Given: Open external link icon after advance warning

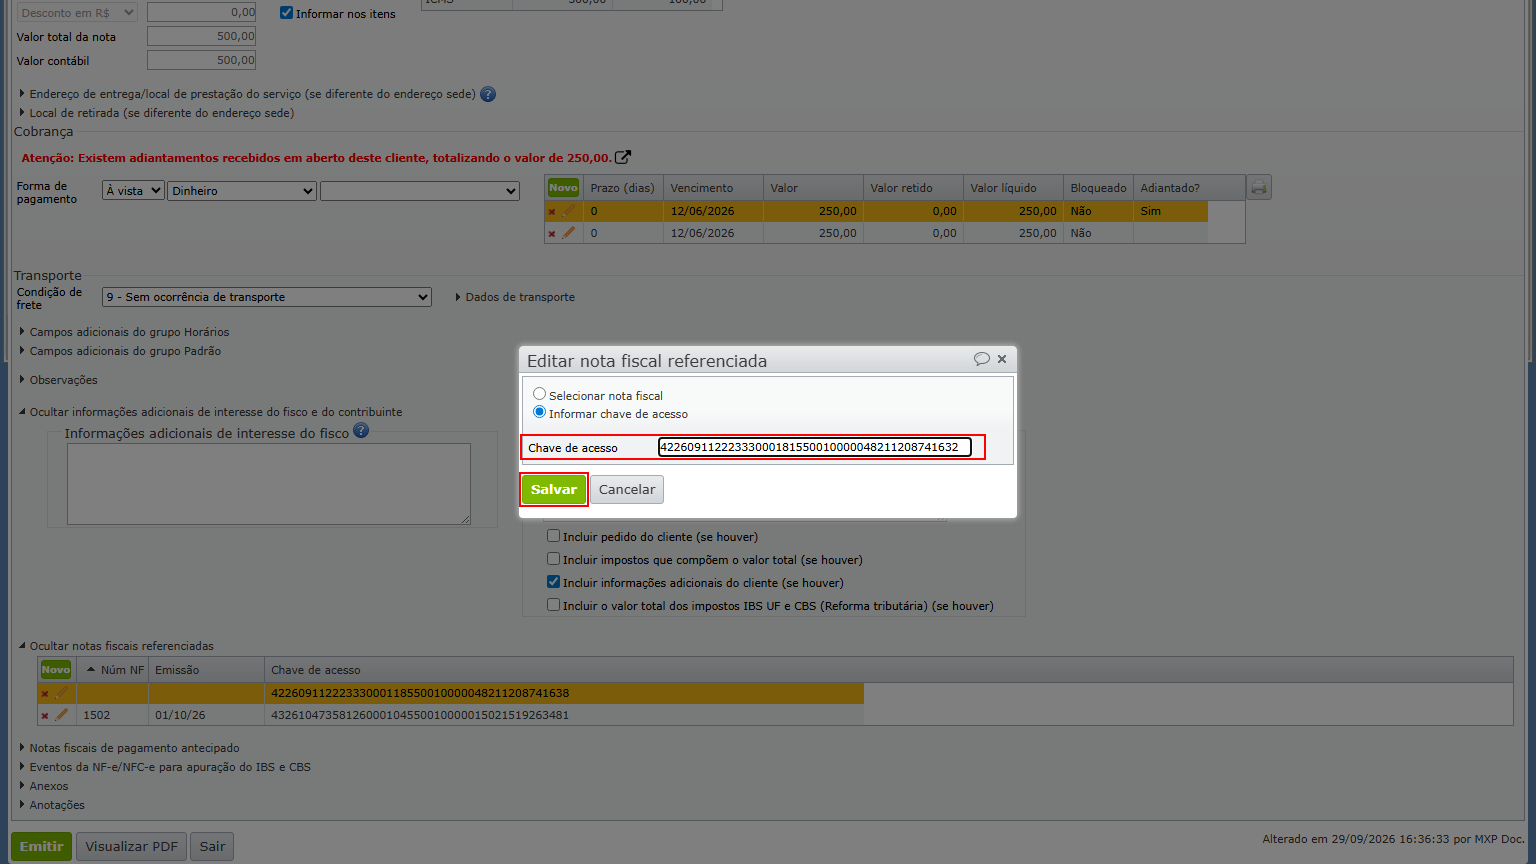Looking at the screenshot, I should [623, 157].
